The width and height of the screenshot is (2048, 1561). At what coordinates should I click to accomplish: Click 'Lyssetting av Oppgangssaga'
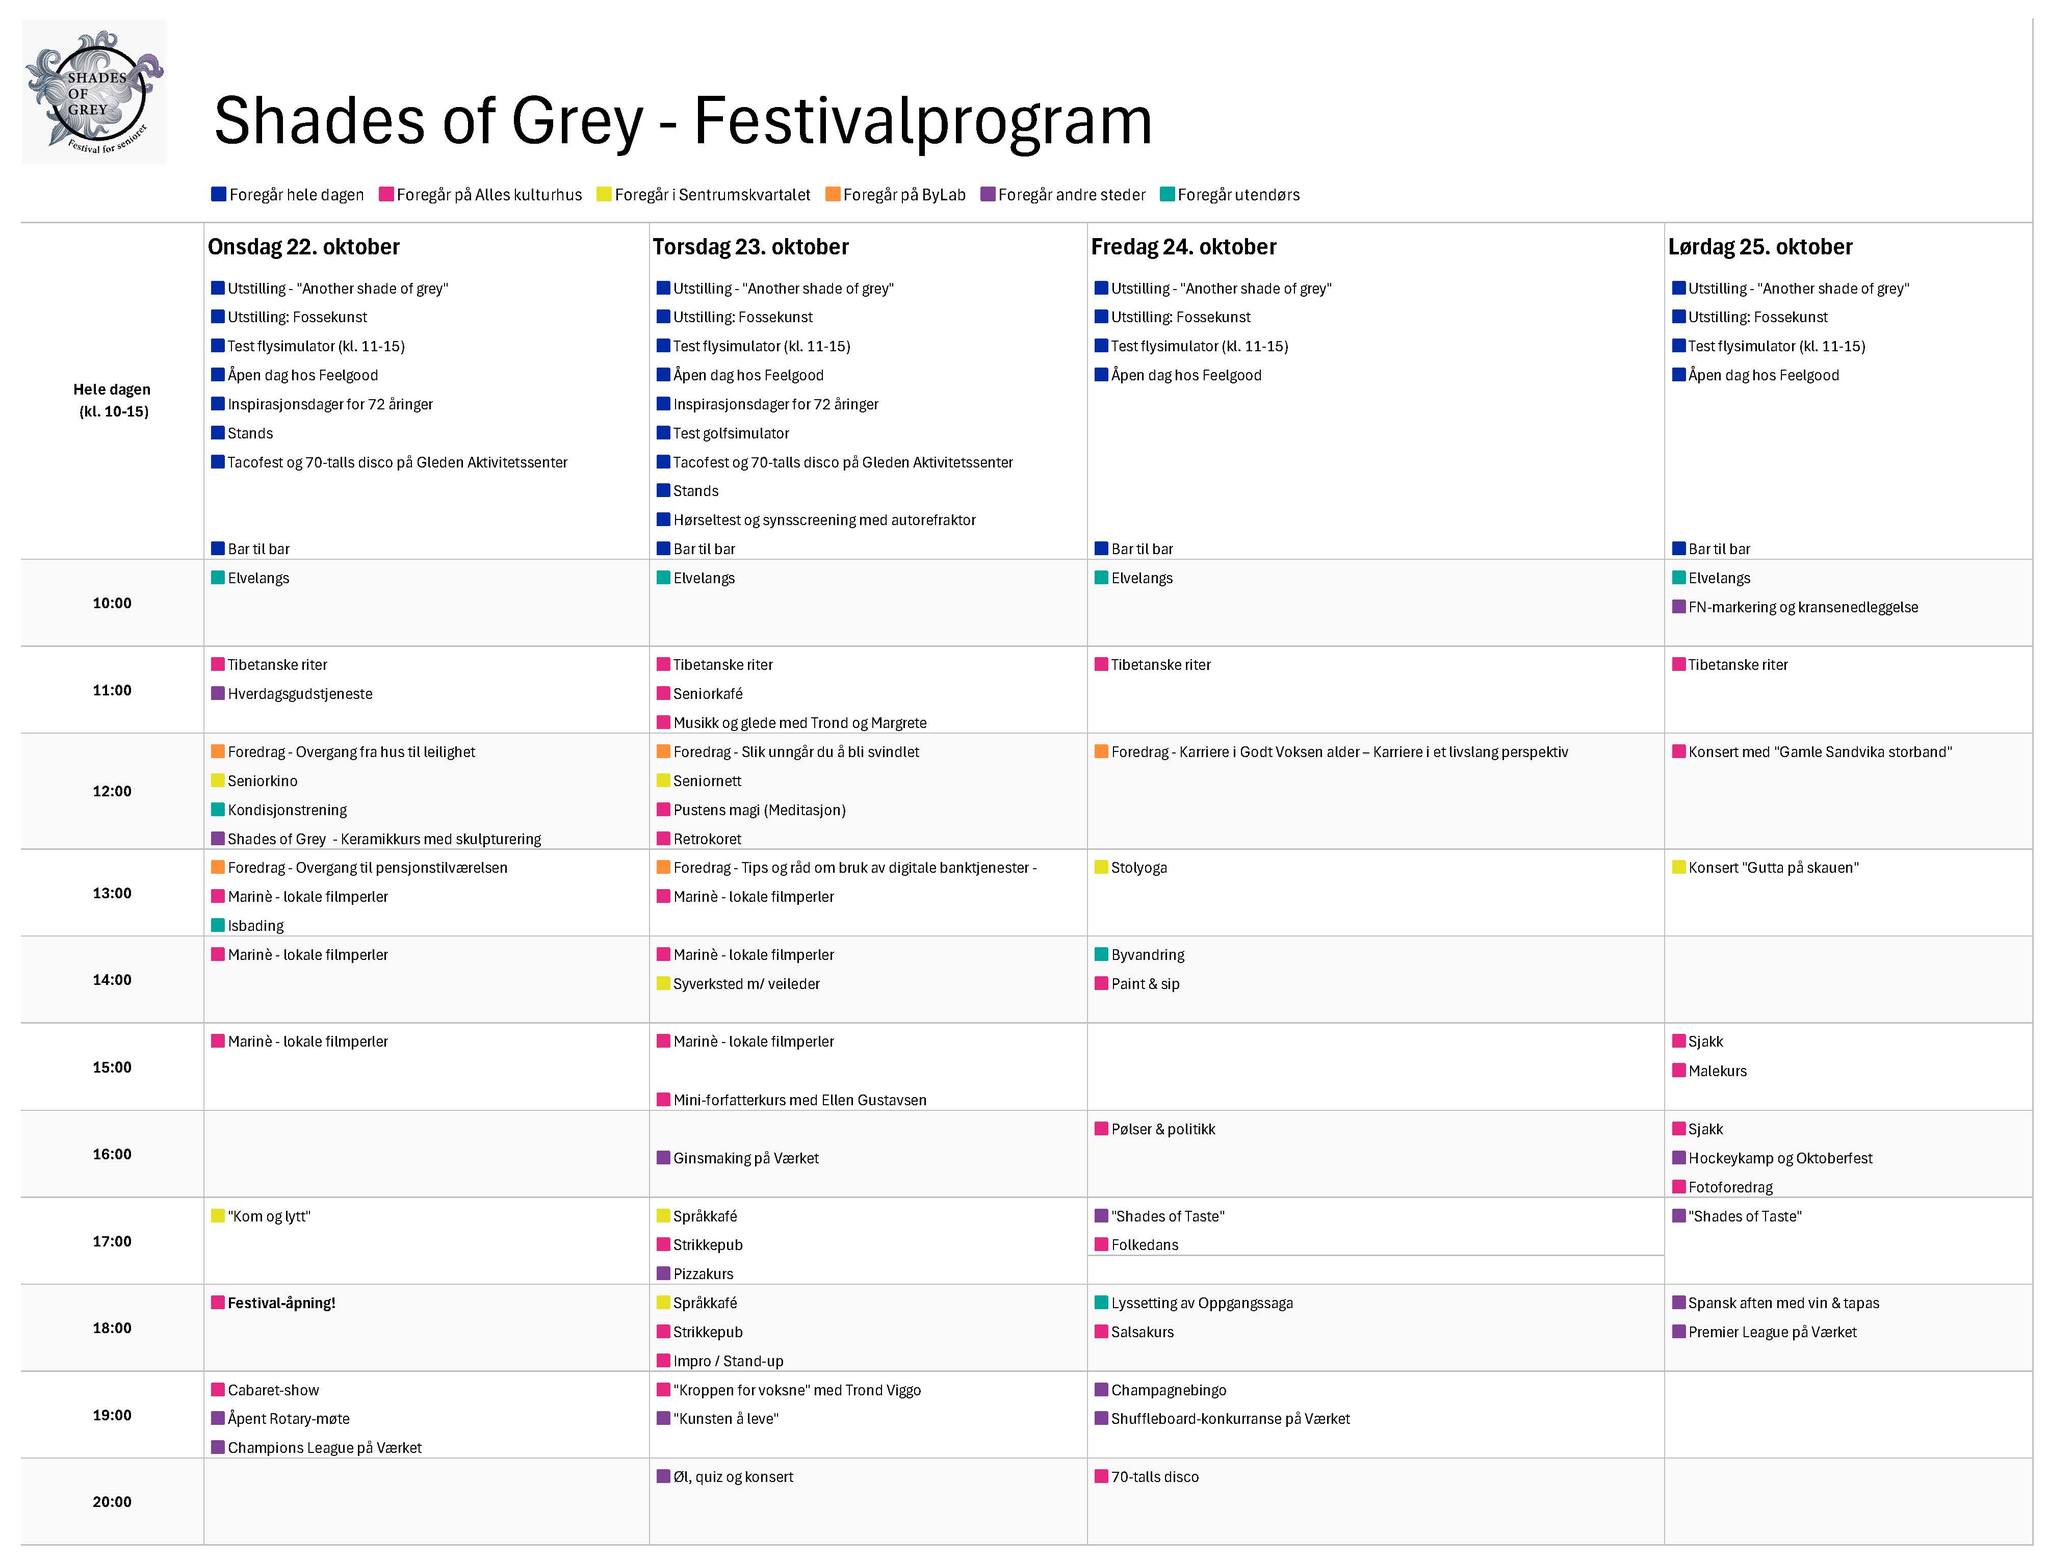1202,1303
